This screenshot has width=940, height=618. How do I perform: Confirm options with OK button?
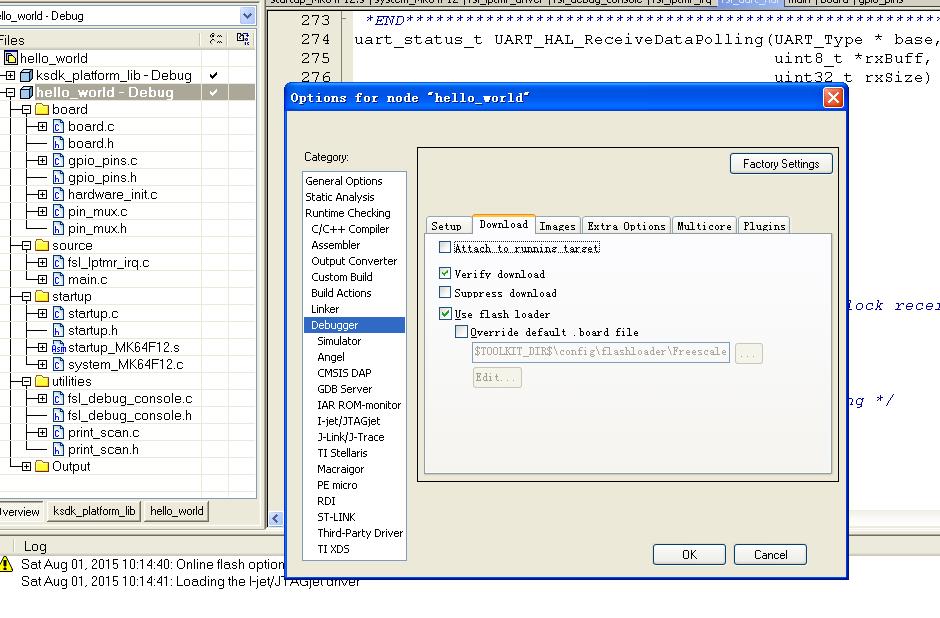pyautogui.click(x=689, y=554)
